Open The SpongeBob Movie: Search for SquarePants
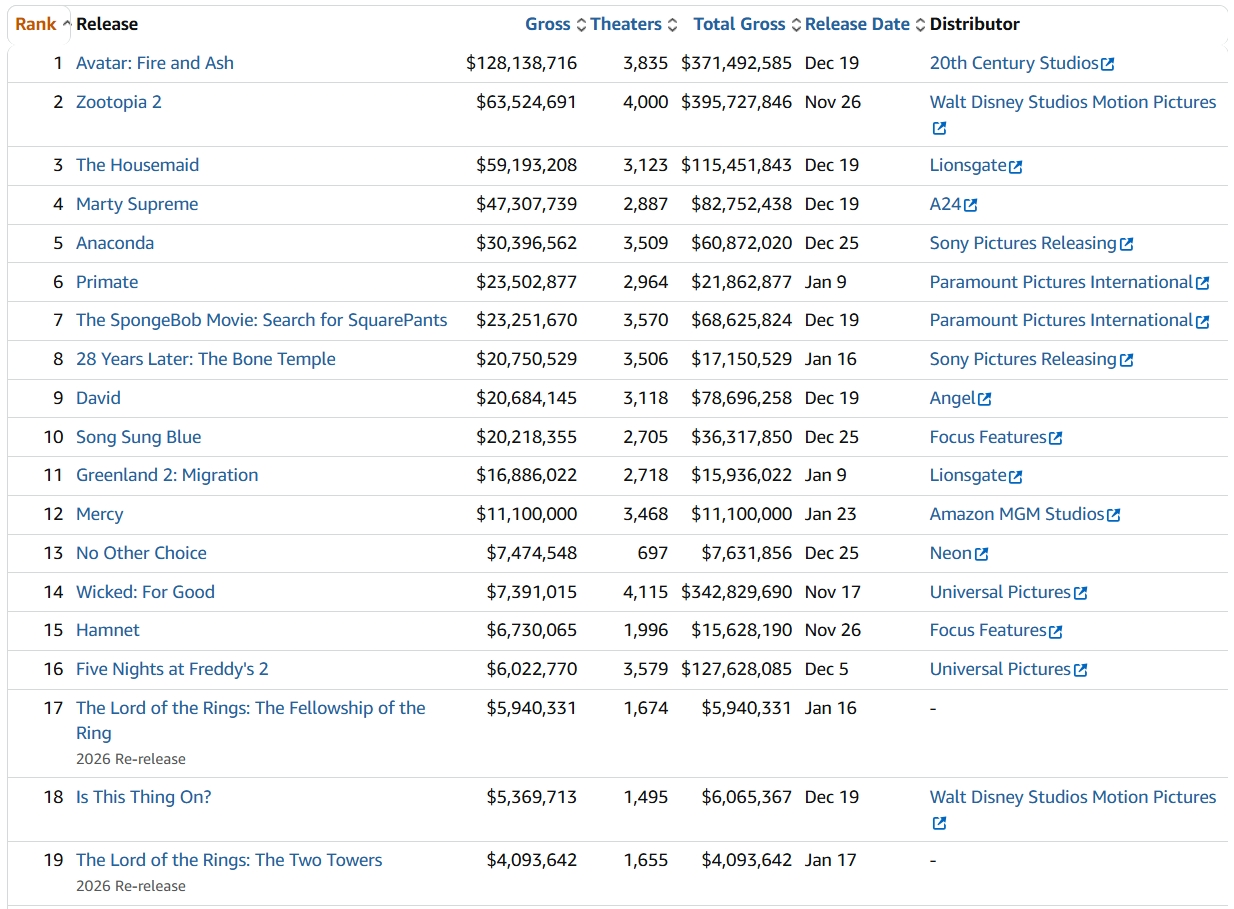 pyautogui.click(x=261, y=320)
